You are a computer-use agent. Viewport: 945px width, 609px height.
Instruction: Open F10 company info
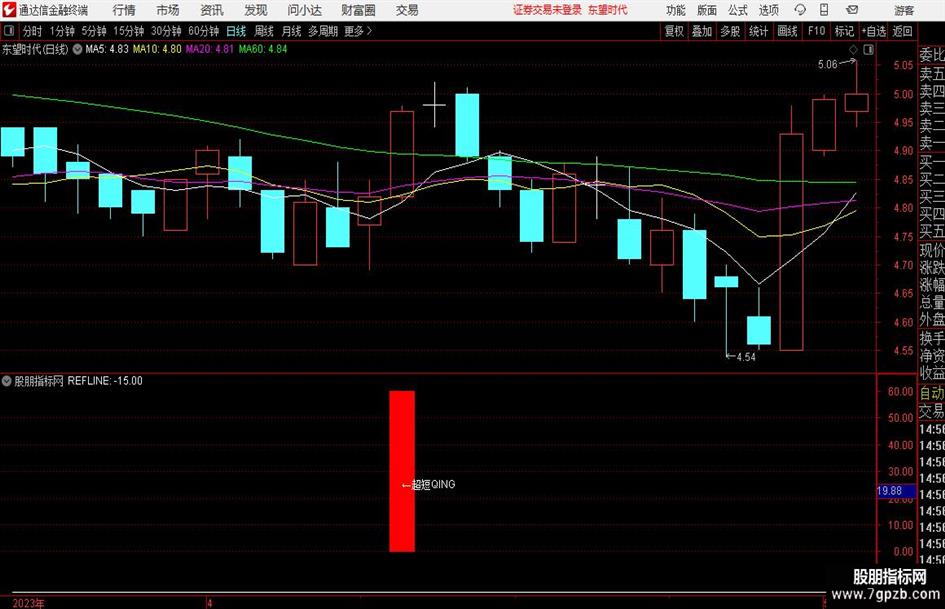pyautogui.click(x=817, y=31)
